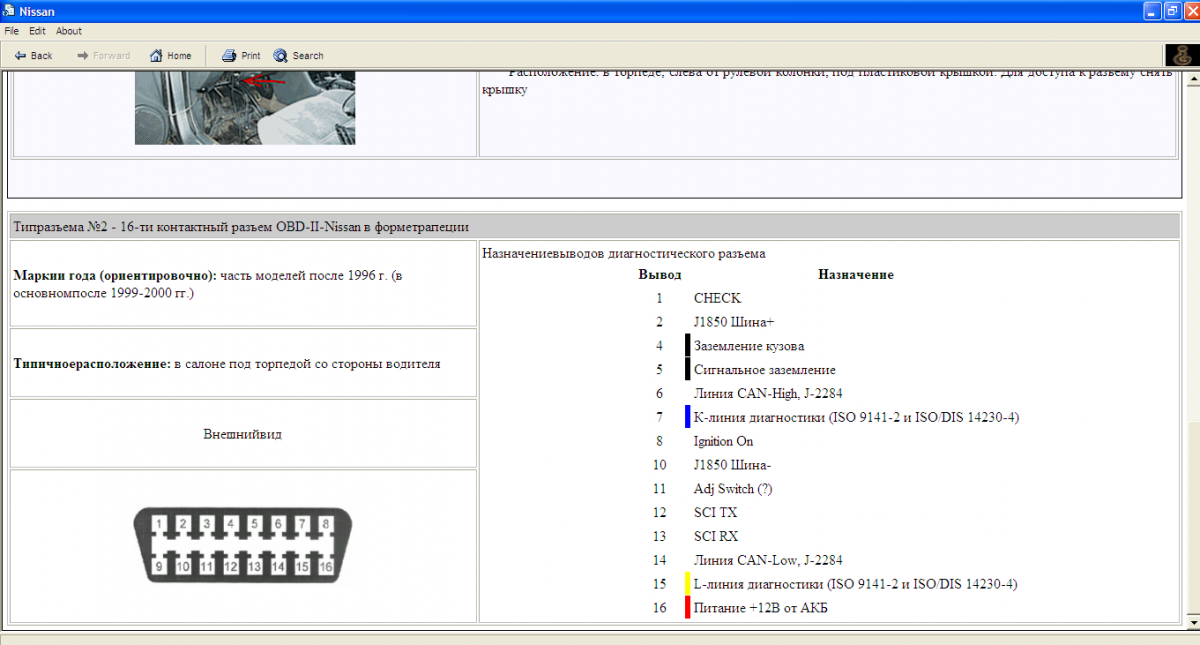Click 'Adj Switch (?)' text
The width and height of the screenshot is (1200, 645).
click(x=733, y=489)
